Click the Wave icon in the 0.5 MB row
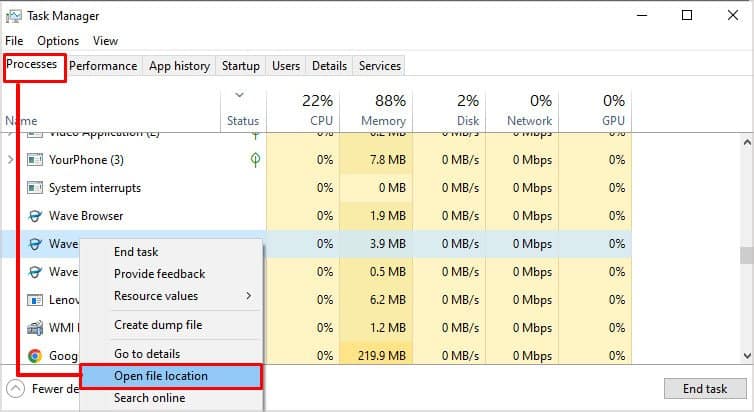Image resolution: width=754 pixels, height=412 pixels. [x=35, y=272]
